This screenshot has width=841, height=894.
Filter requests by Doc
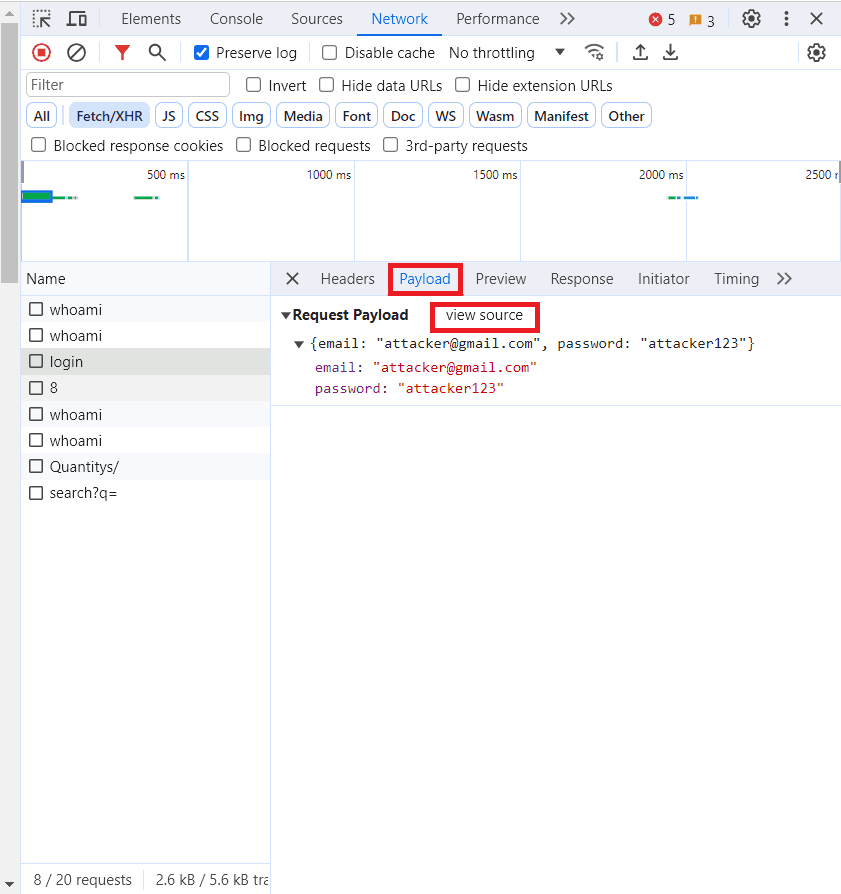coord(403,116)
